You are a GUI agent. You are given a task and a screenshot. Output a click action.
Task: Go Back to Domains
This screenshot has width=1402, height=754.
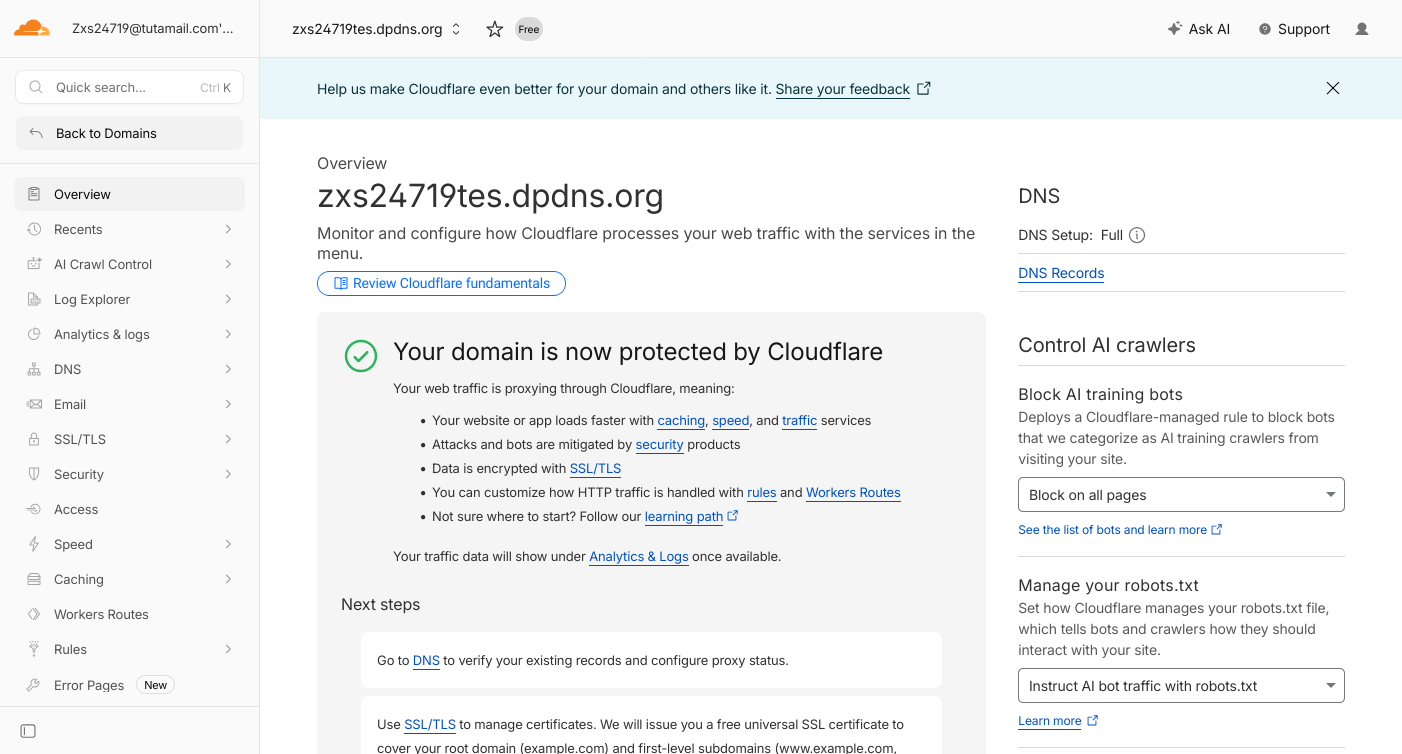tap(129, 133)
